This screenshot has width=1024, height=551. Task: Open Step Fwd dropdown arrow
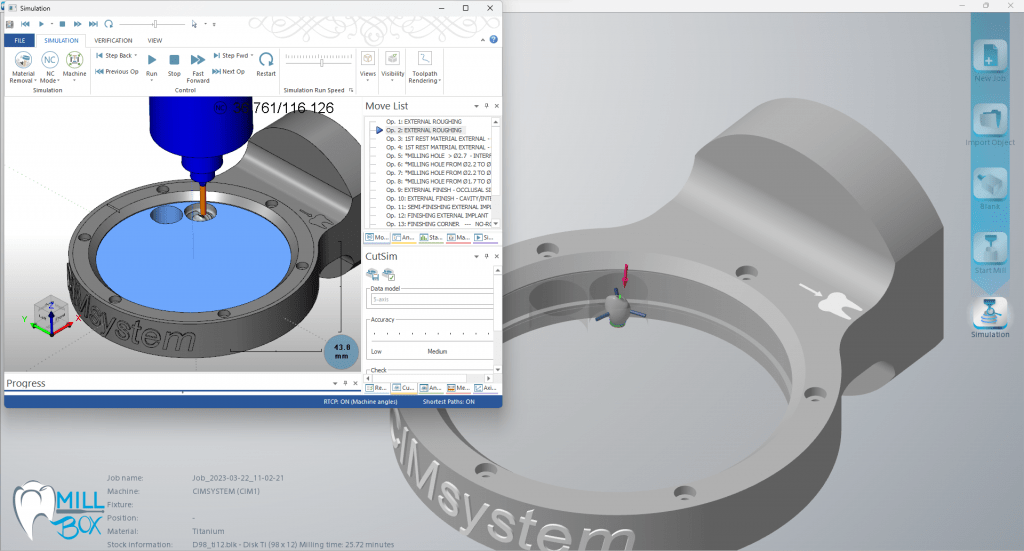(x=251, y=55)
